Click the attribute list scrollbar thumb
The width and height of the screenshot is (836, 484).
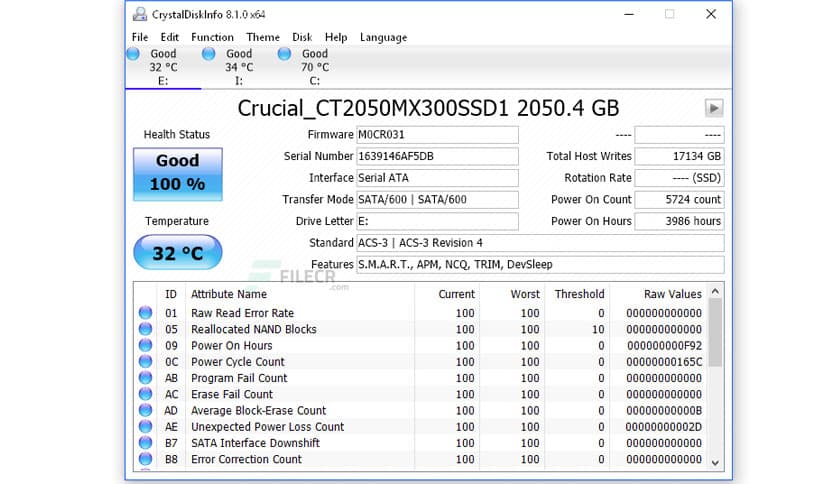click(x=715, y=333)
